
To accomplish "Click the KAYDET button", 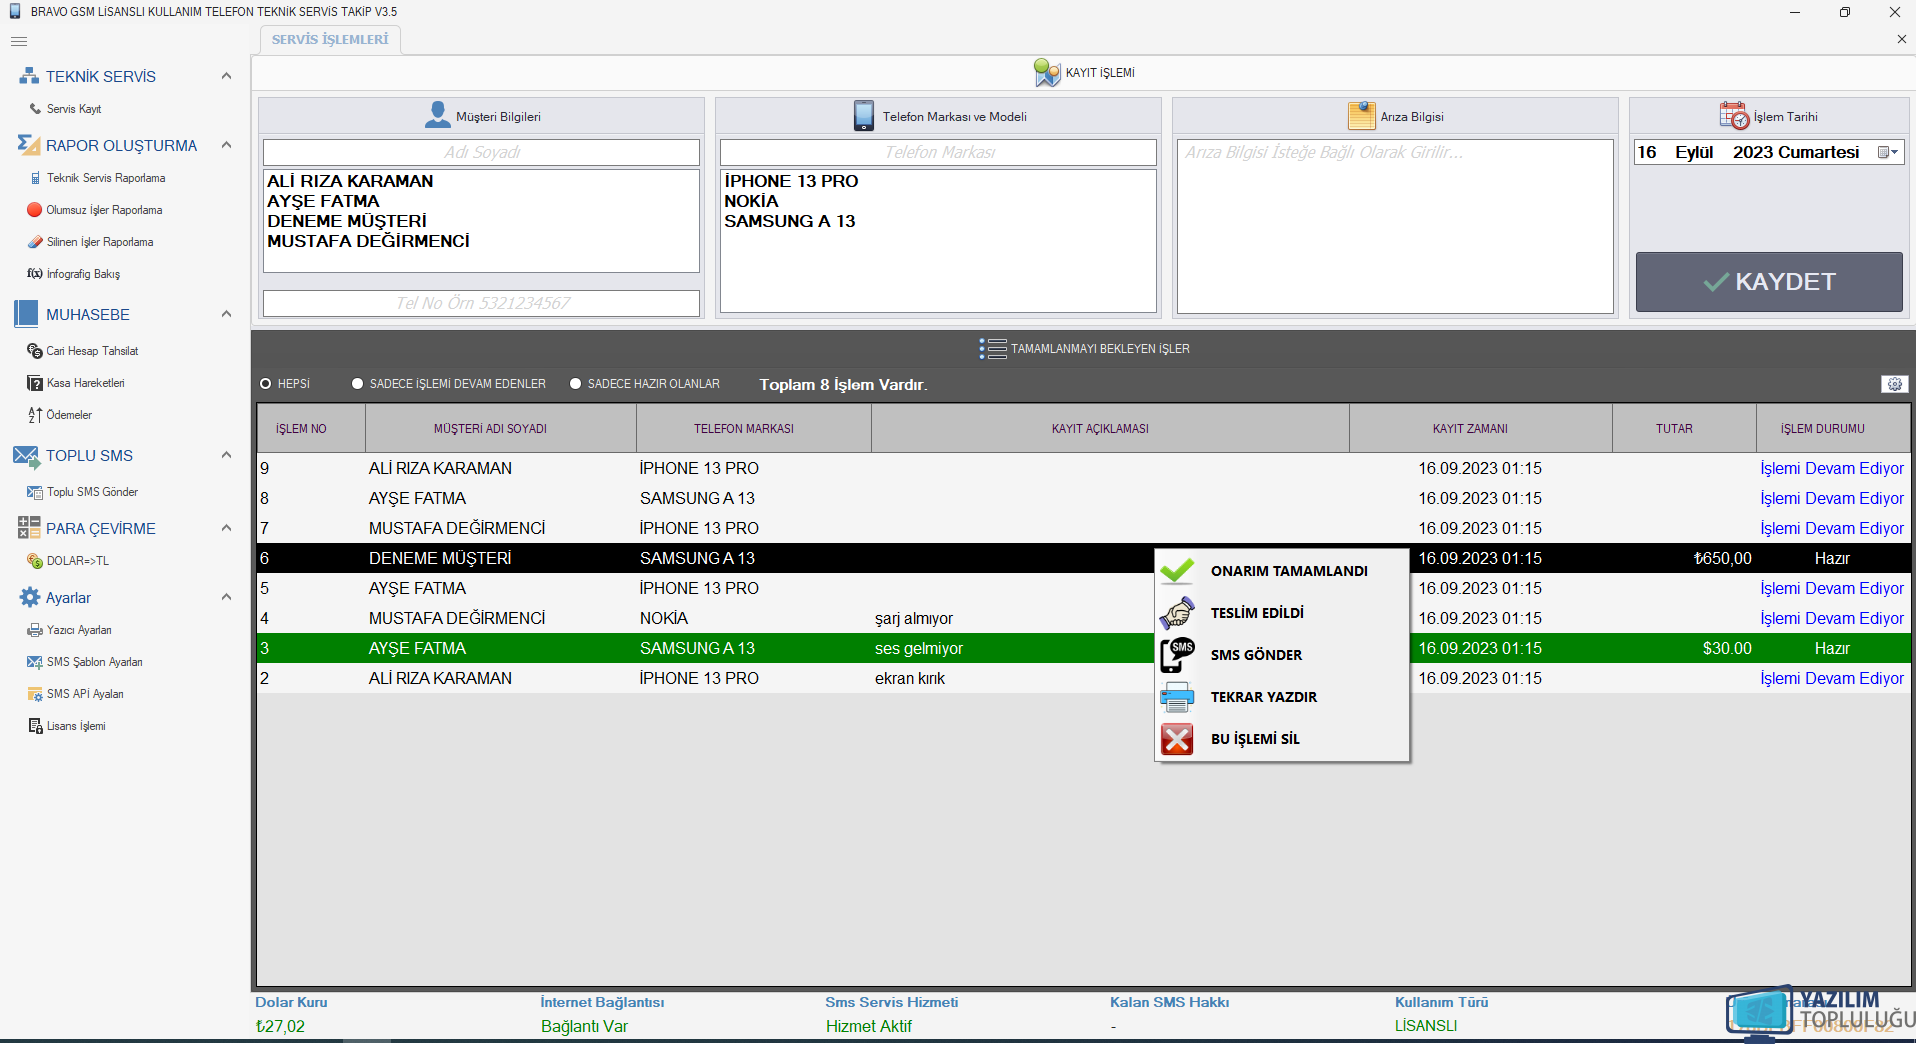I will click(1769, 282).
